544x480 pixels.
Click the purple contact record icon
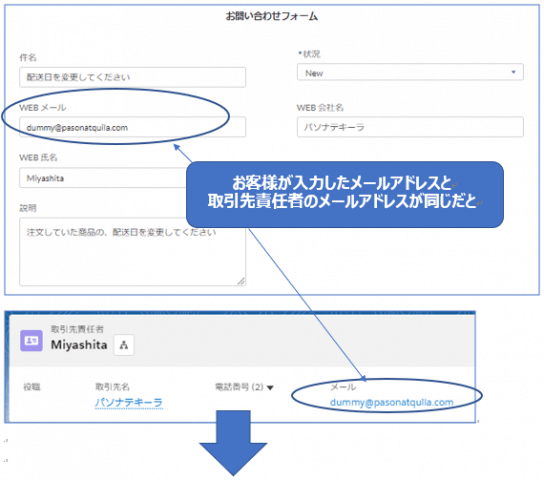(31, 341)
